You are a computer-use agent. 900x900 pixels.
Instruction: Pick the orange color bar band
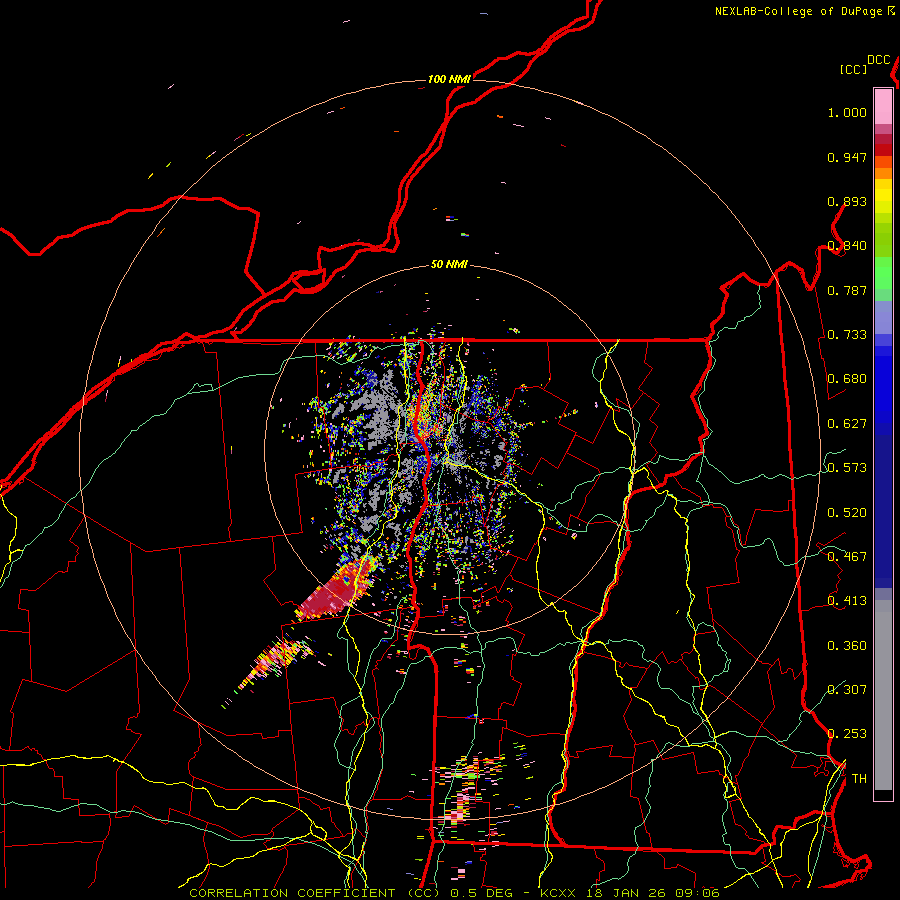(883, 173)
